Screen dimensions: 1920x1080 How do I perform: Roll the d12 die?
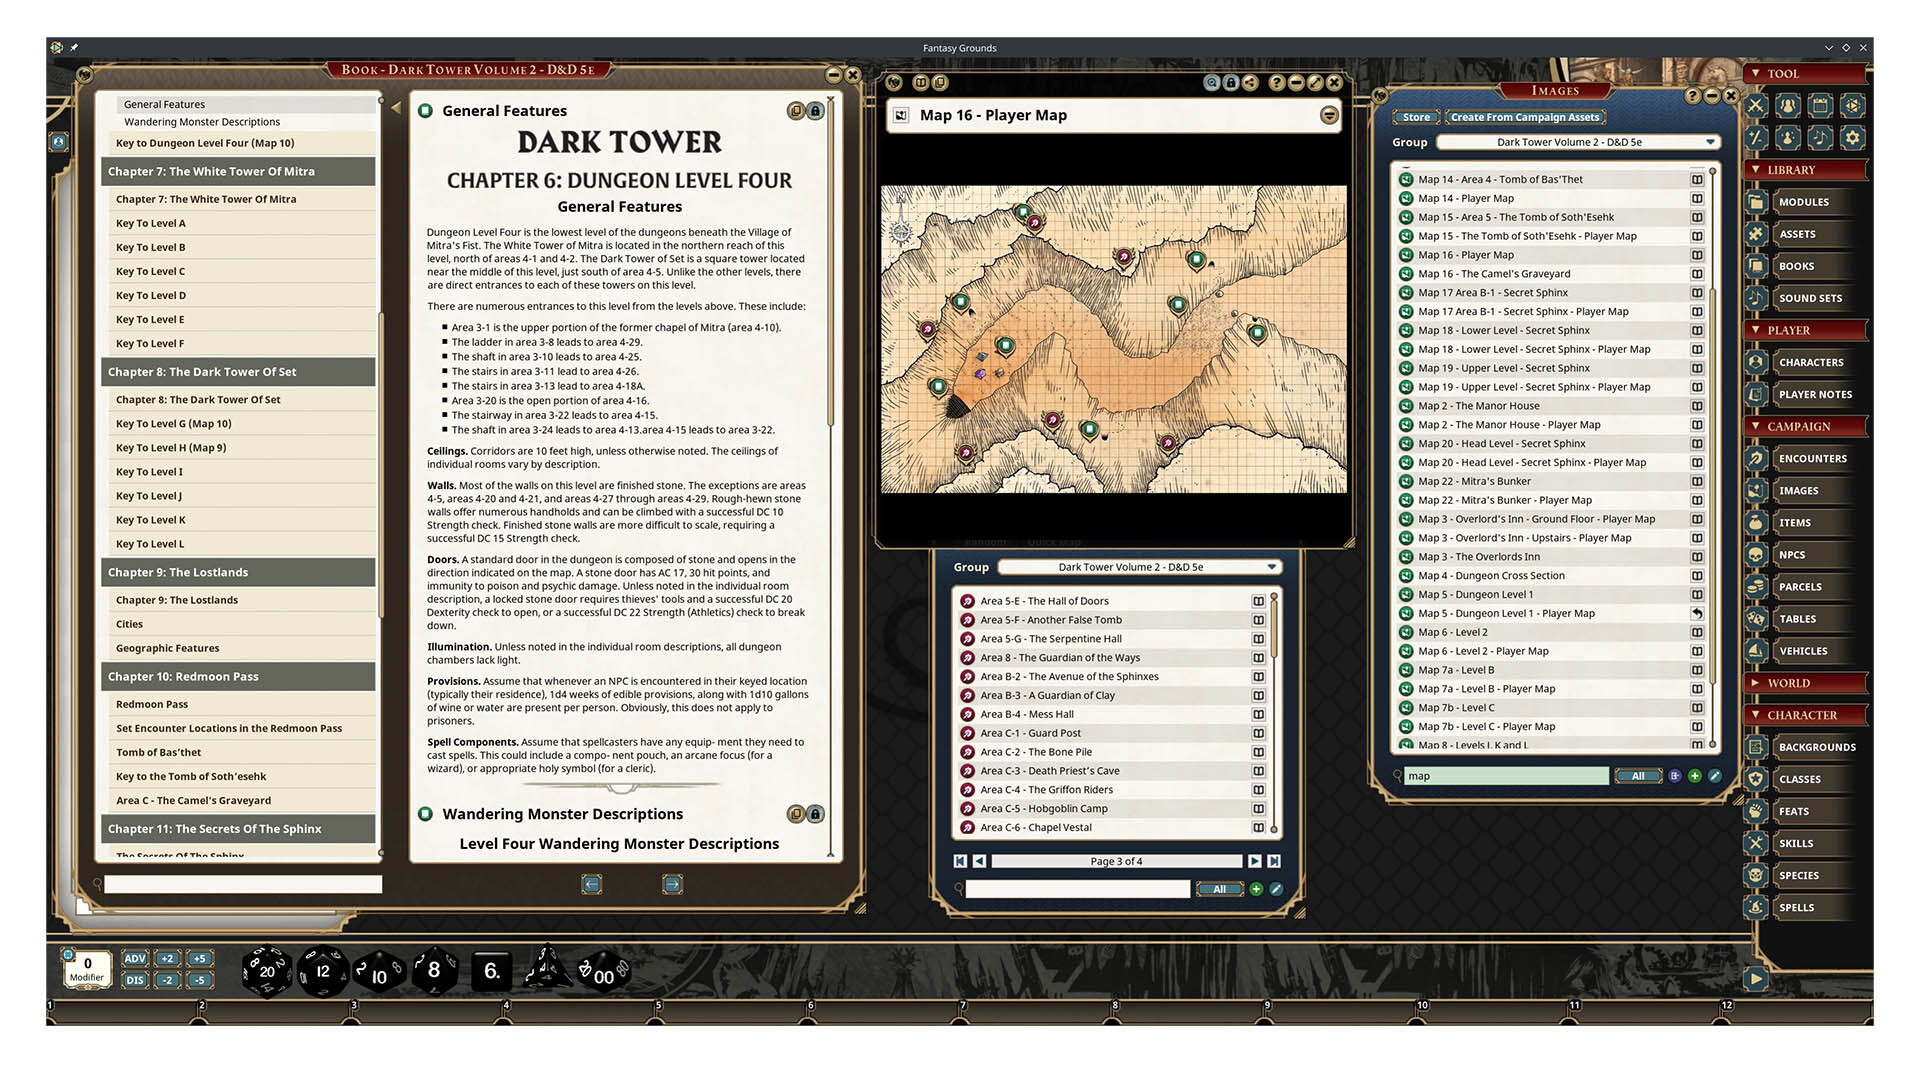click(x=322, y=971)
